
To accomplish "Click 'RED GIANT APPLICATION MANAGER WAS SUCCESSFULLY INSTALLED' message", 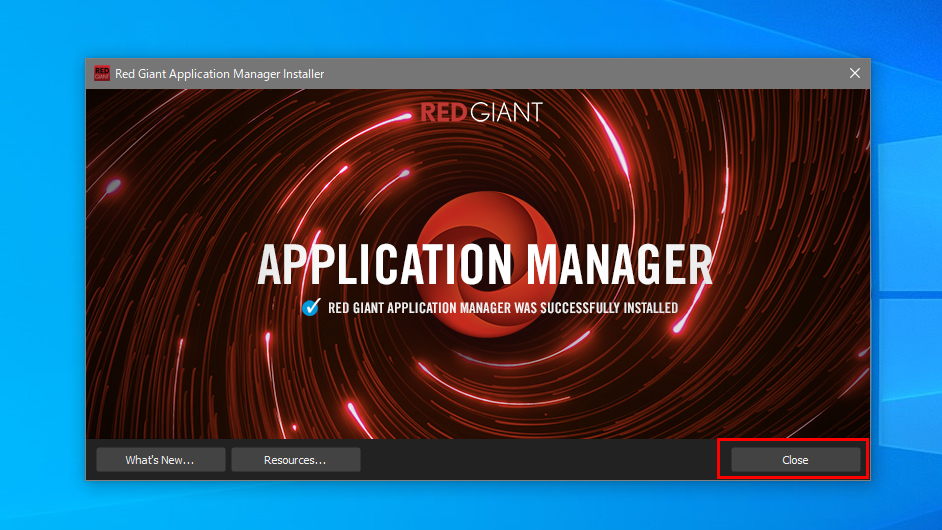I will [503, 308].
